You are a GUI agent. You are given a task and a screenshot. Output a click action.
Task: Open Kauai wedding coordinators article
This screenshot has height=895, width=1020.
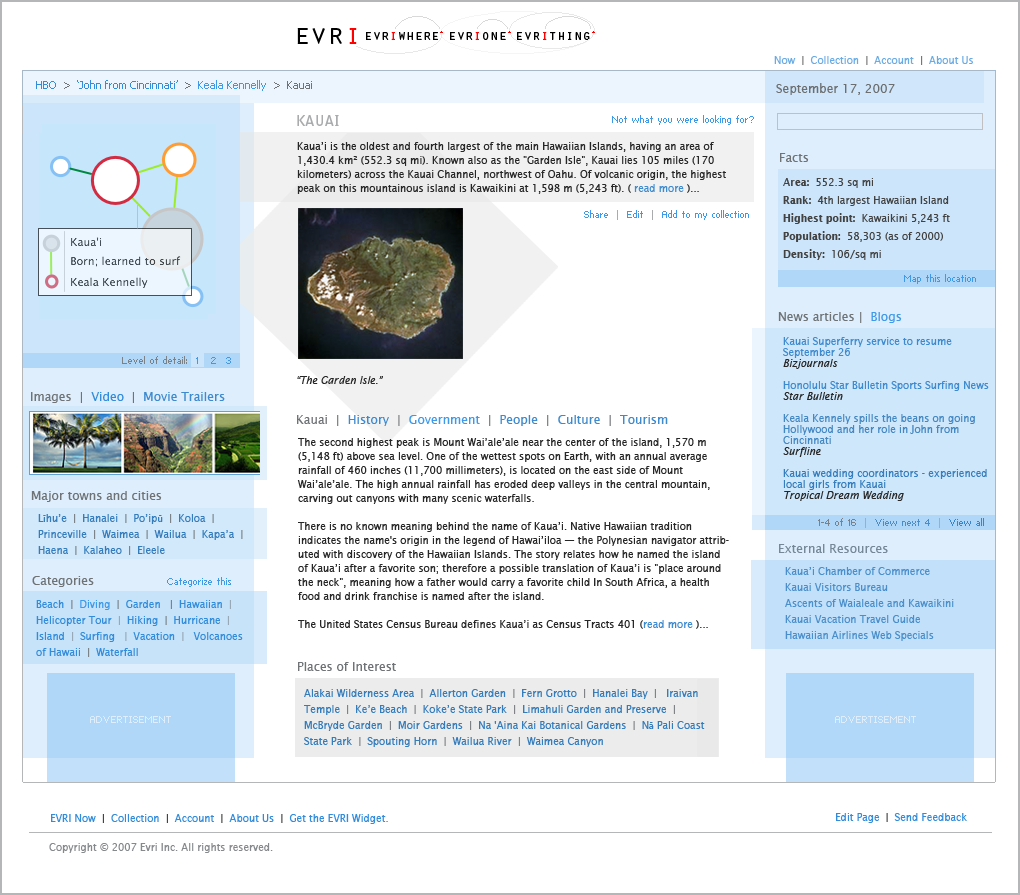click(884, 479)
